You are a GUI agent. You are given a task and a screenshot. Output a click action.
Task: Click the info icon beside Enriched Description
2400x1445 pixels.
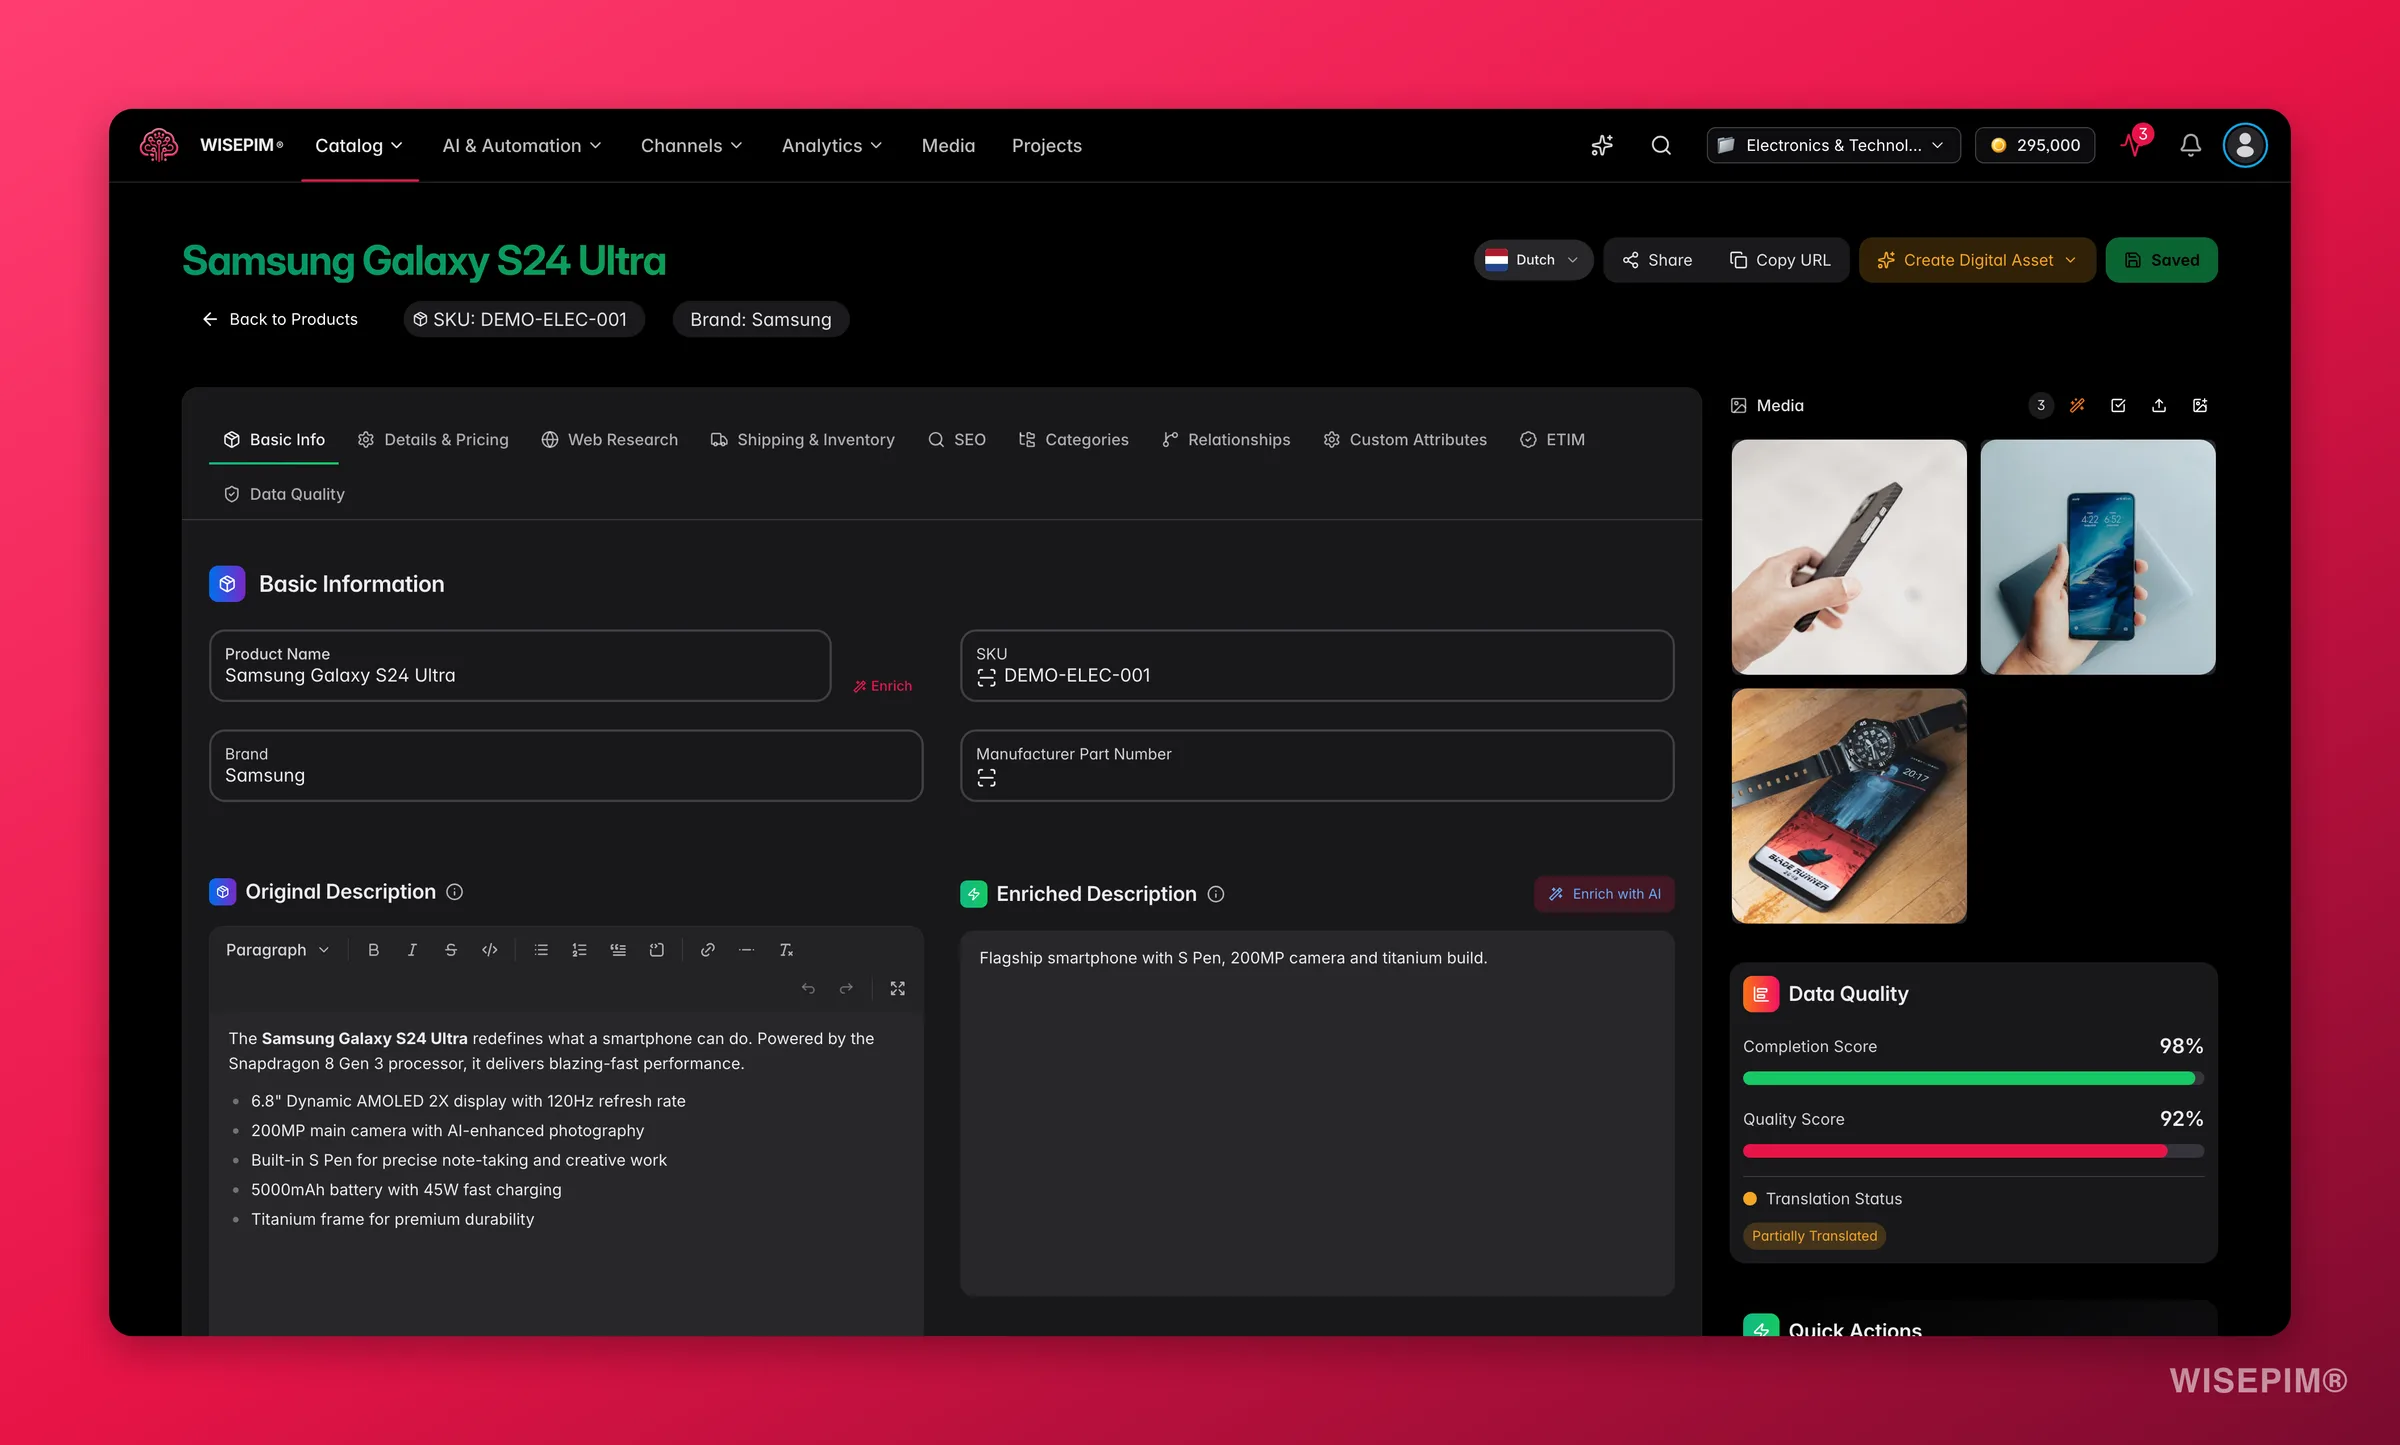coord(1216,894)
